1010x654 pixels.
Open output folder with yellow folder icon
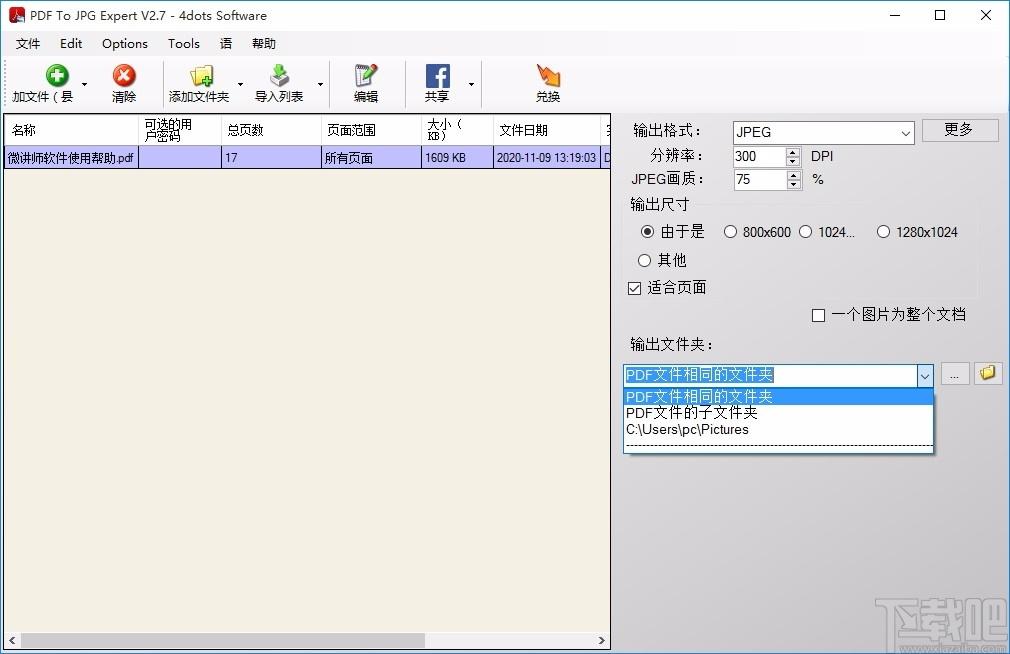[987, 373]
